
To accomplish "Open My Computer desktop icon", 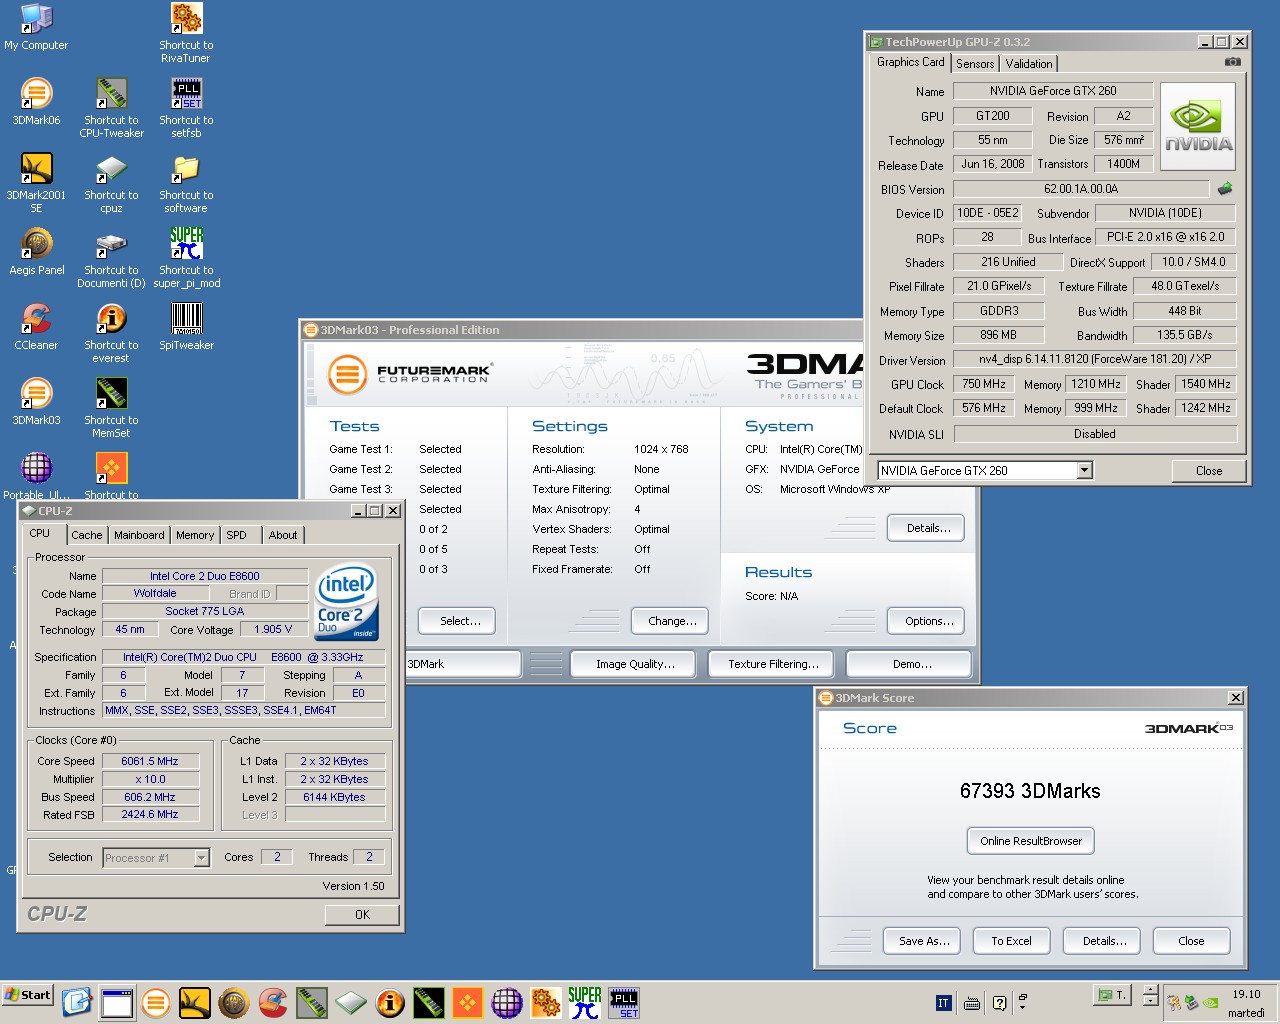I will point(36,27).
